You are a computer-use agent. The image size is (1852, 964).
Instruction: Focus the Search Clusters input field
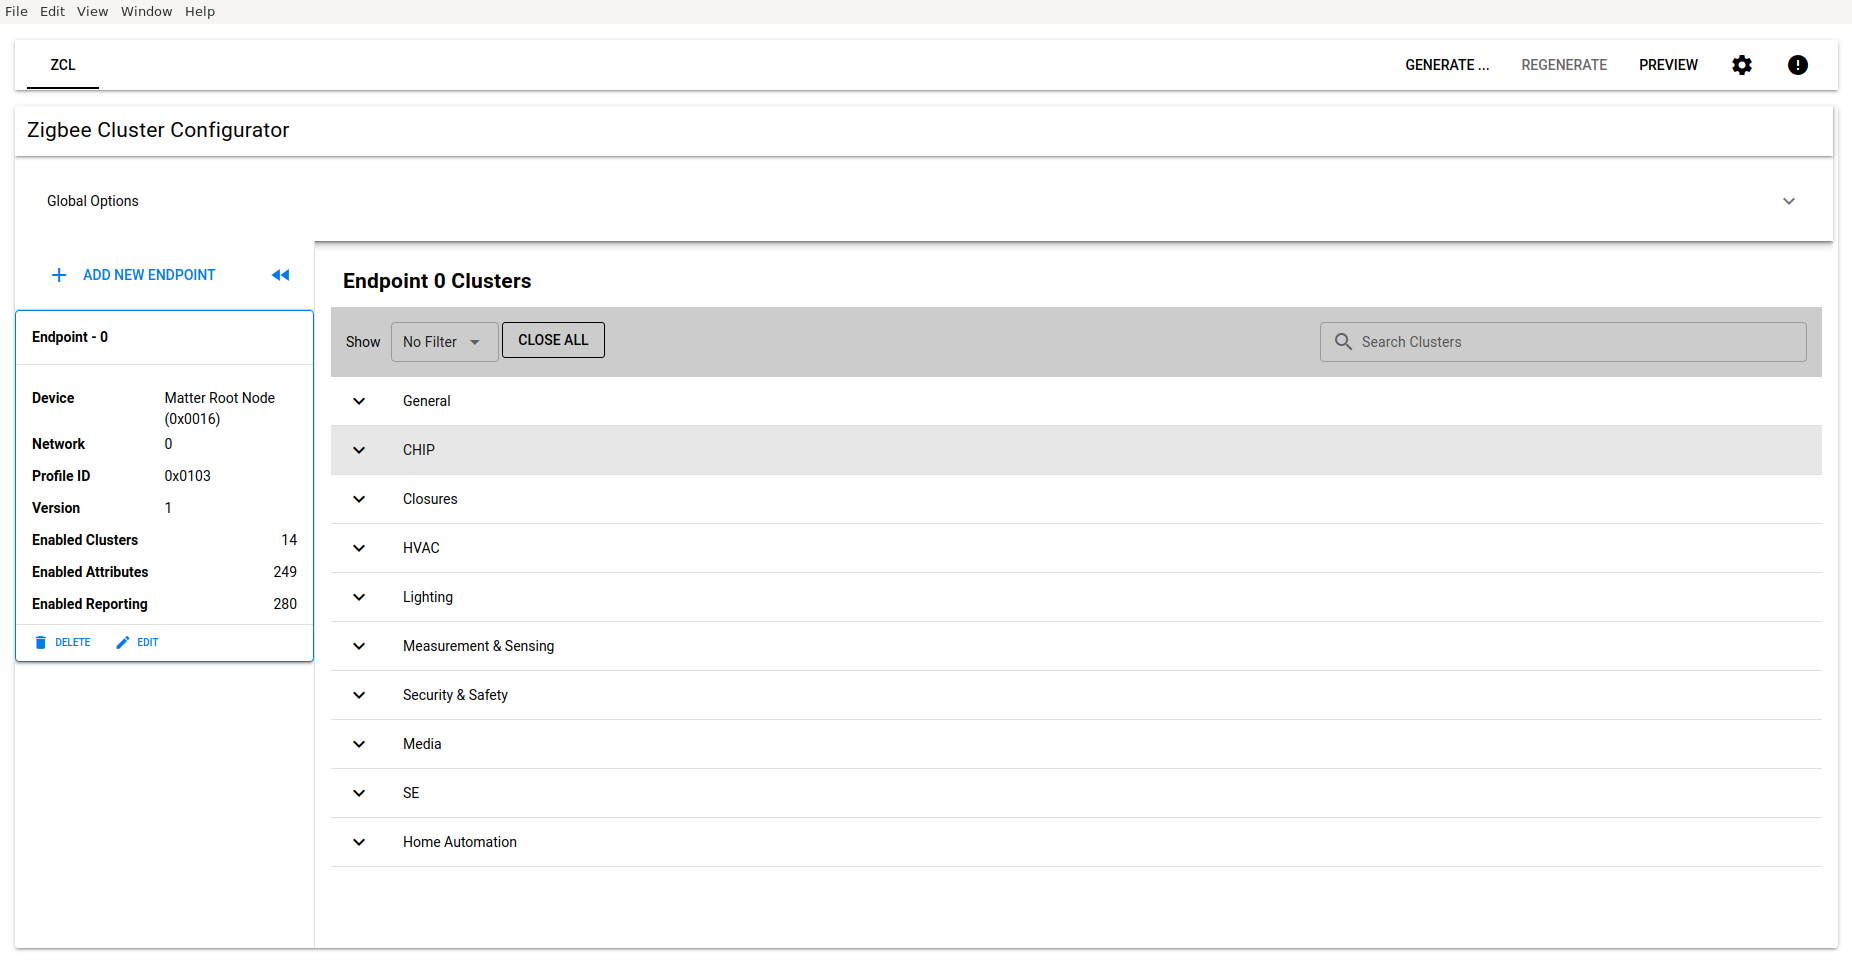[x=1575, y=342]
